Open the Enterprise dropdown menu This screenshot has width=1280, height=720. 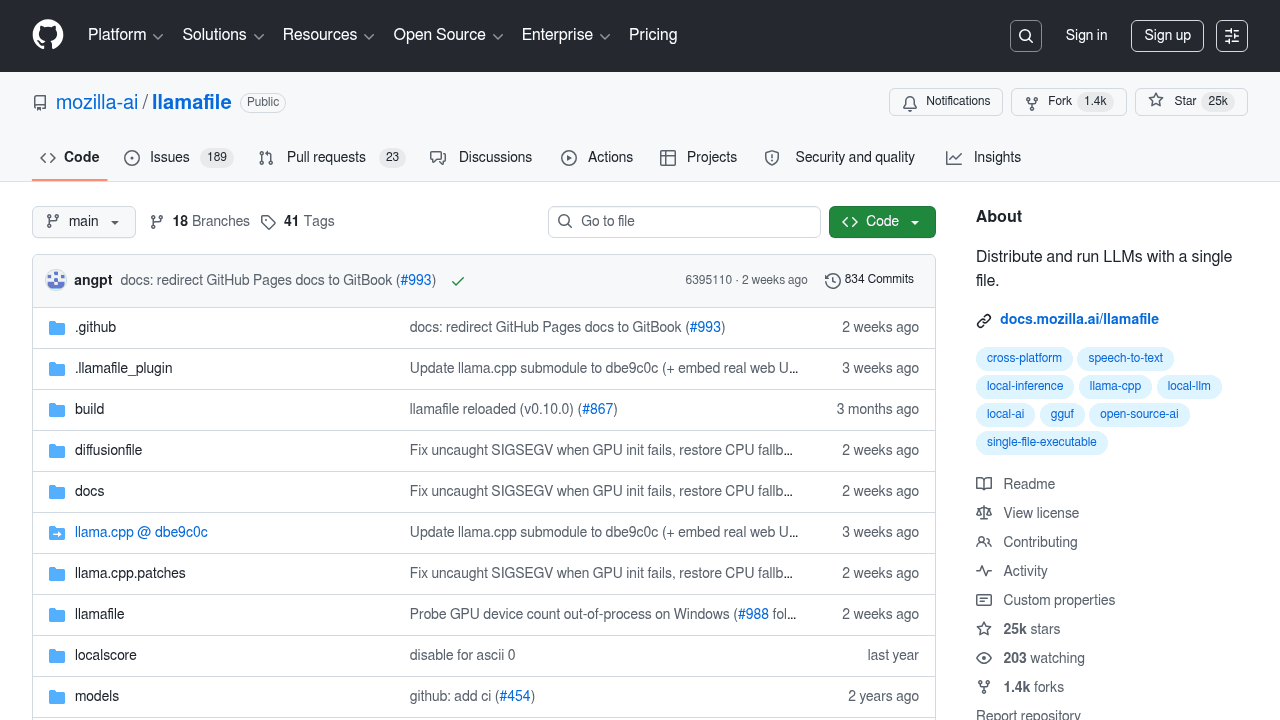click(x=566, y=35)
